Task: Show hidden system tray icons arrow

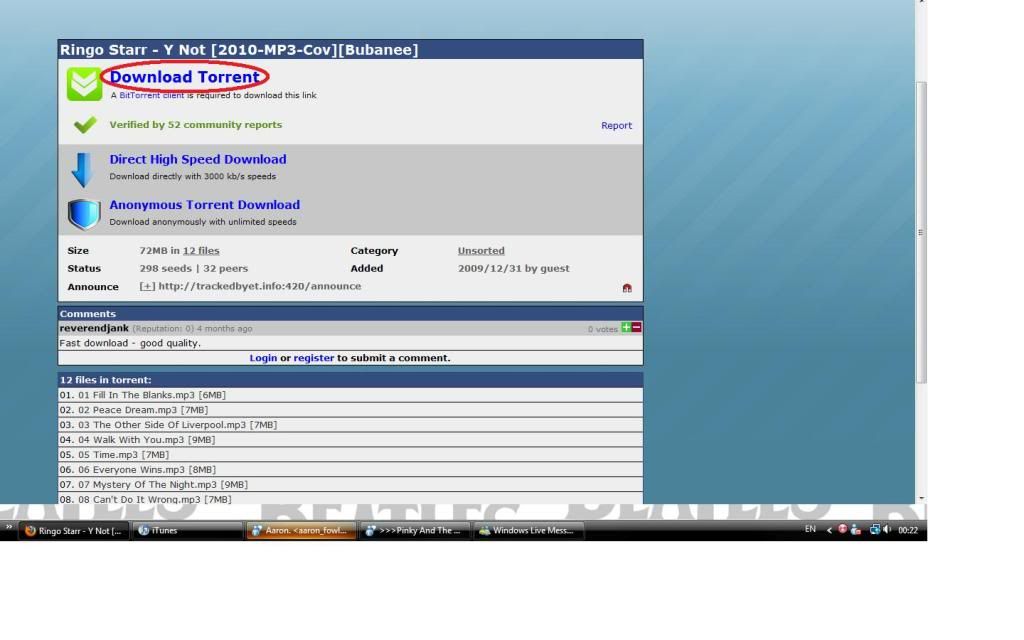Action: point(829,530)
